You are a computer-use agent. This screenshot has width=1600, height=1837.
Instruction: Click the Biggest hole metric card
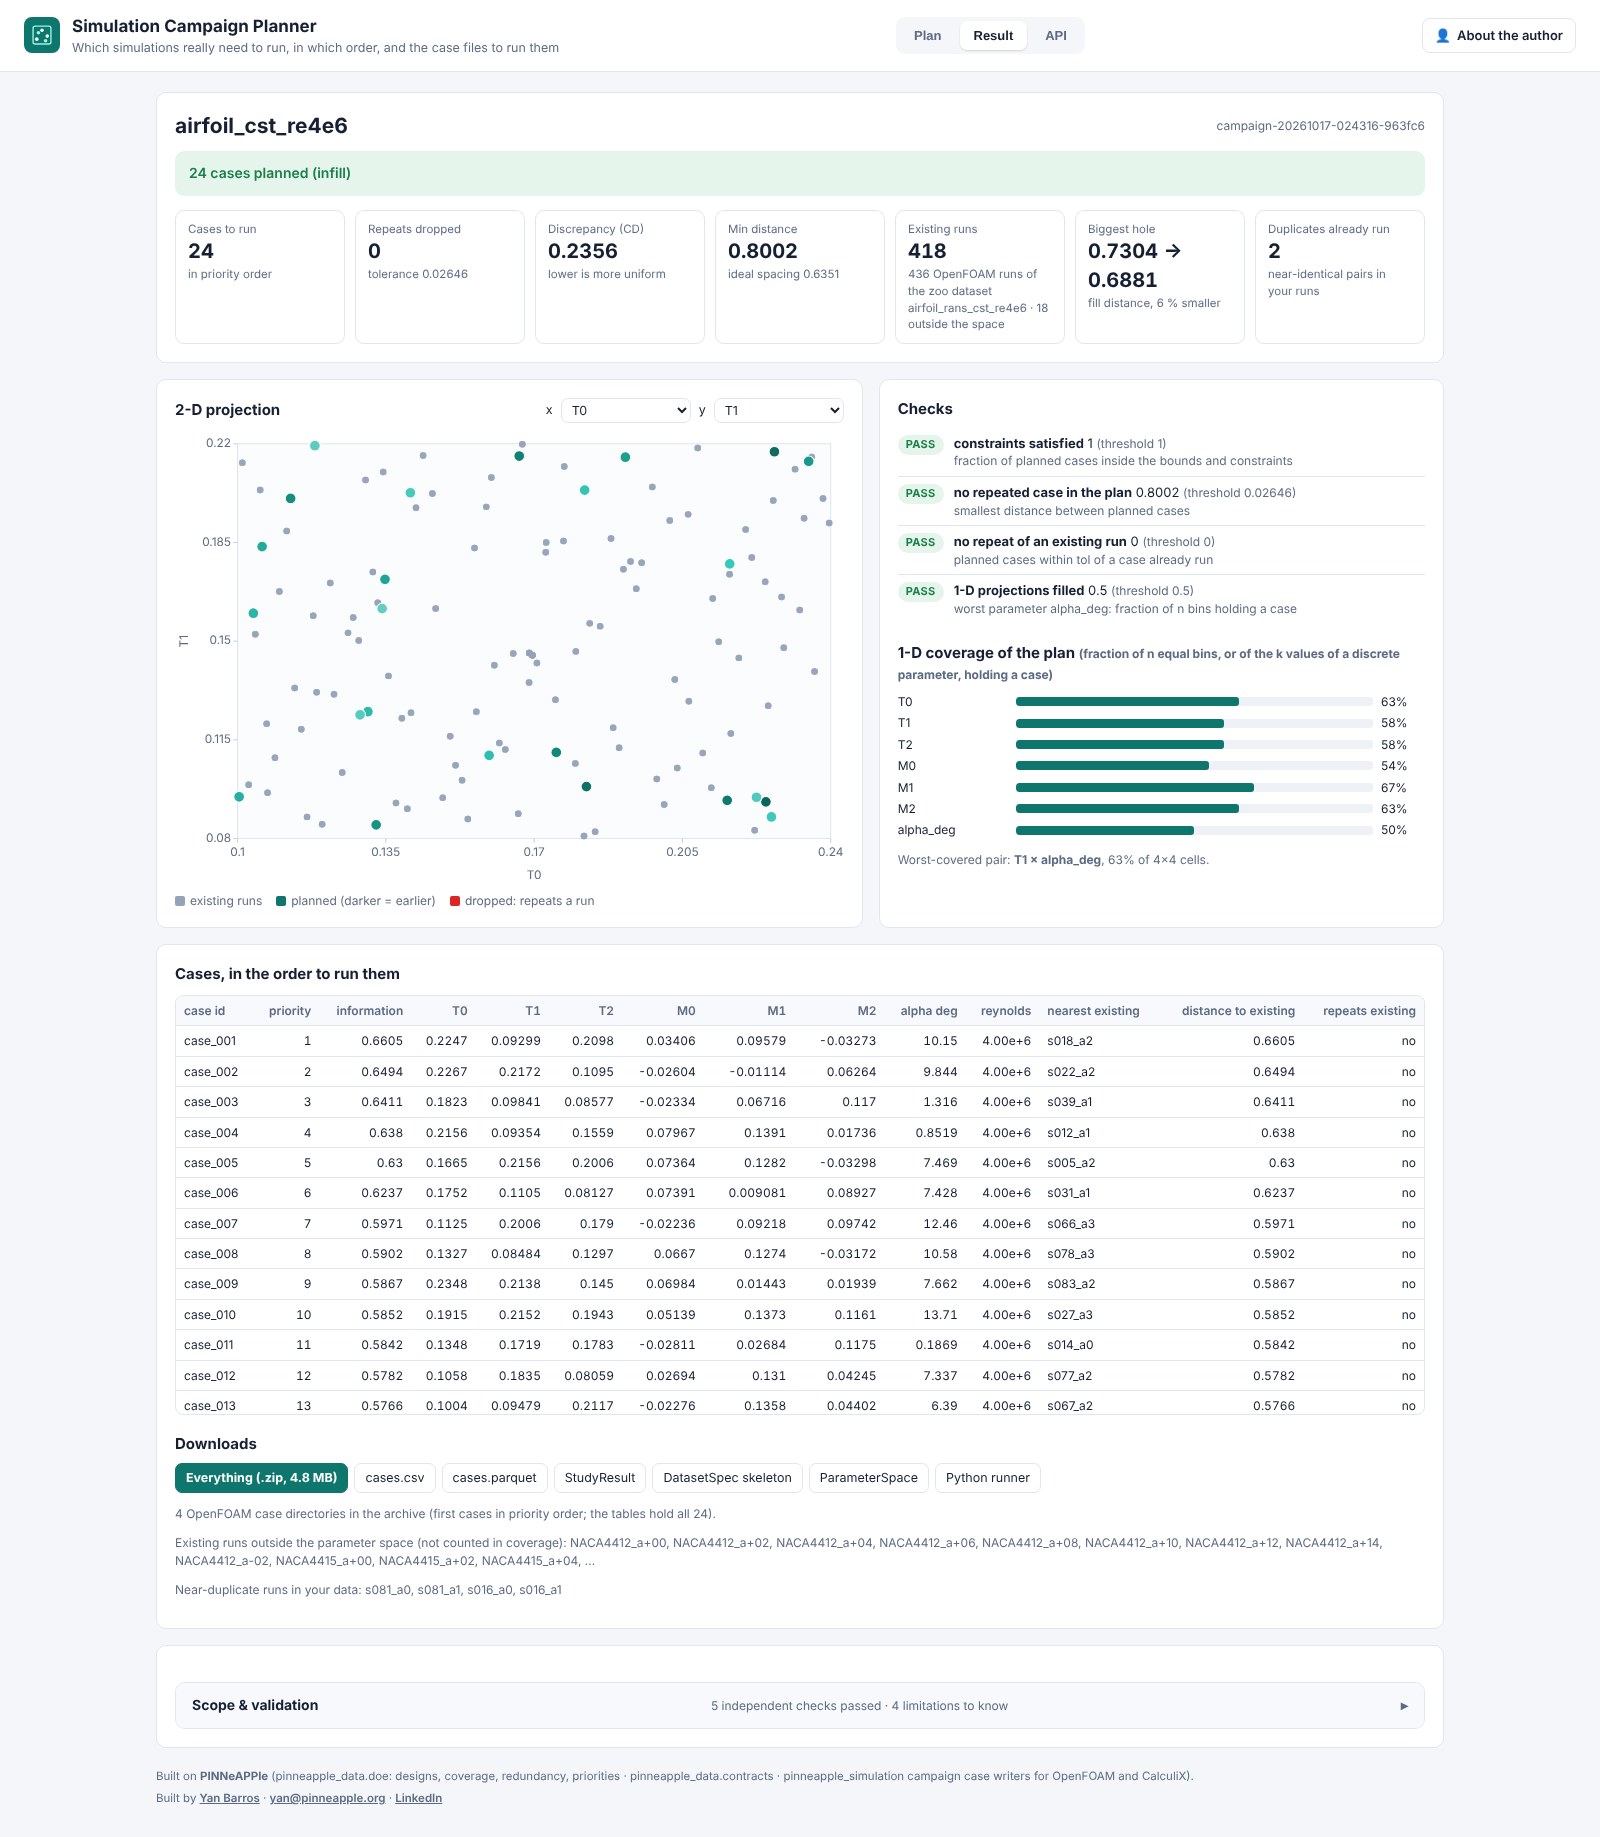tap(1160, 277)
